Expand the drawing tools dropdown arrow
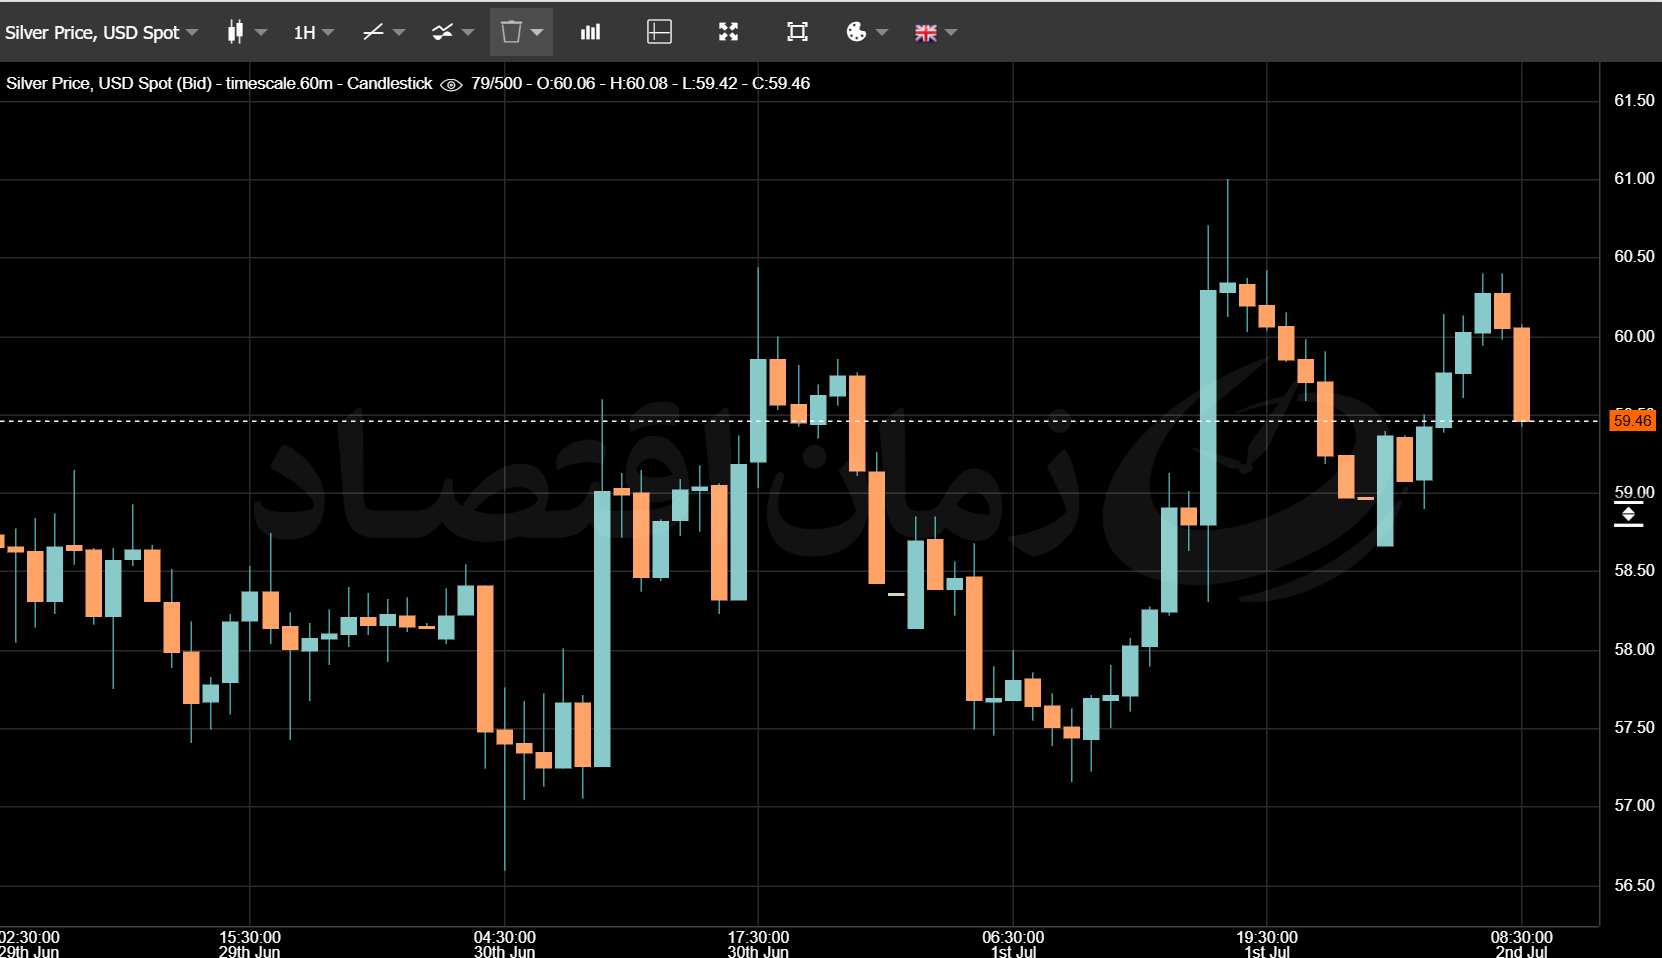The width and height of the screenshot is (1662, 958). [399, 32]
